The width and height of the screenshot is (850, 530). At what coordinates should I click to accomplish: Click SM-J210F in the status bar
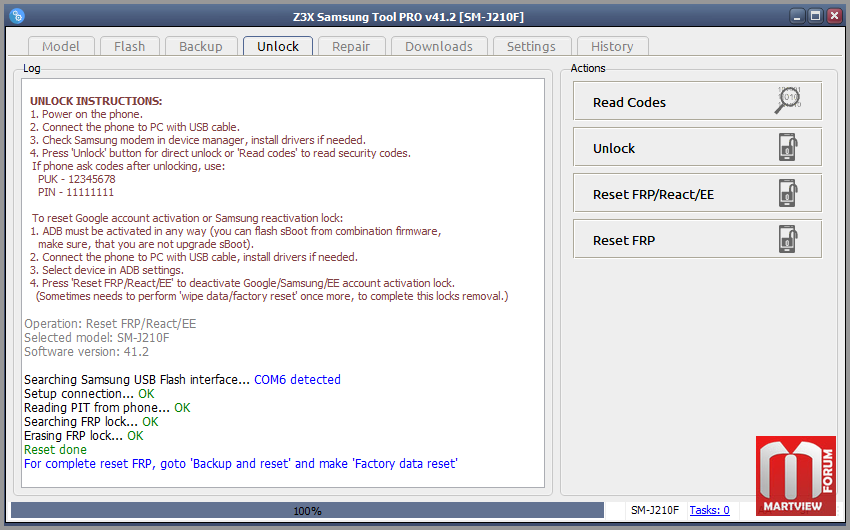pos(655,510)
